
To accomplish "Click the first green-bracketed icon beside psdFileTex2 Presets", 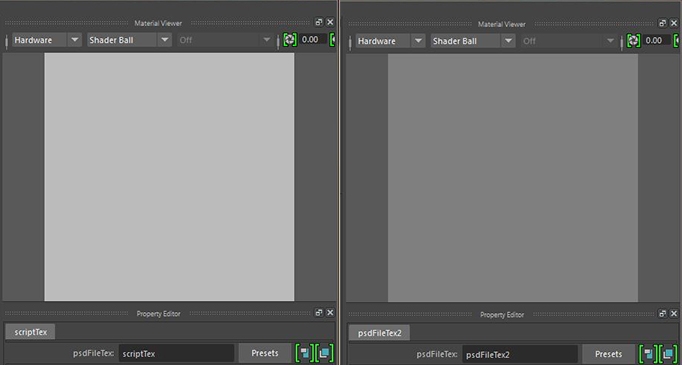I will coord(649,354).
